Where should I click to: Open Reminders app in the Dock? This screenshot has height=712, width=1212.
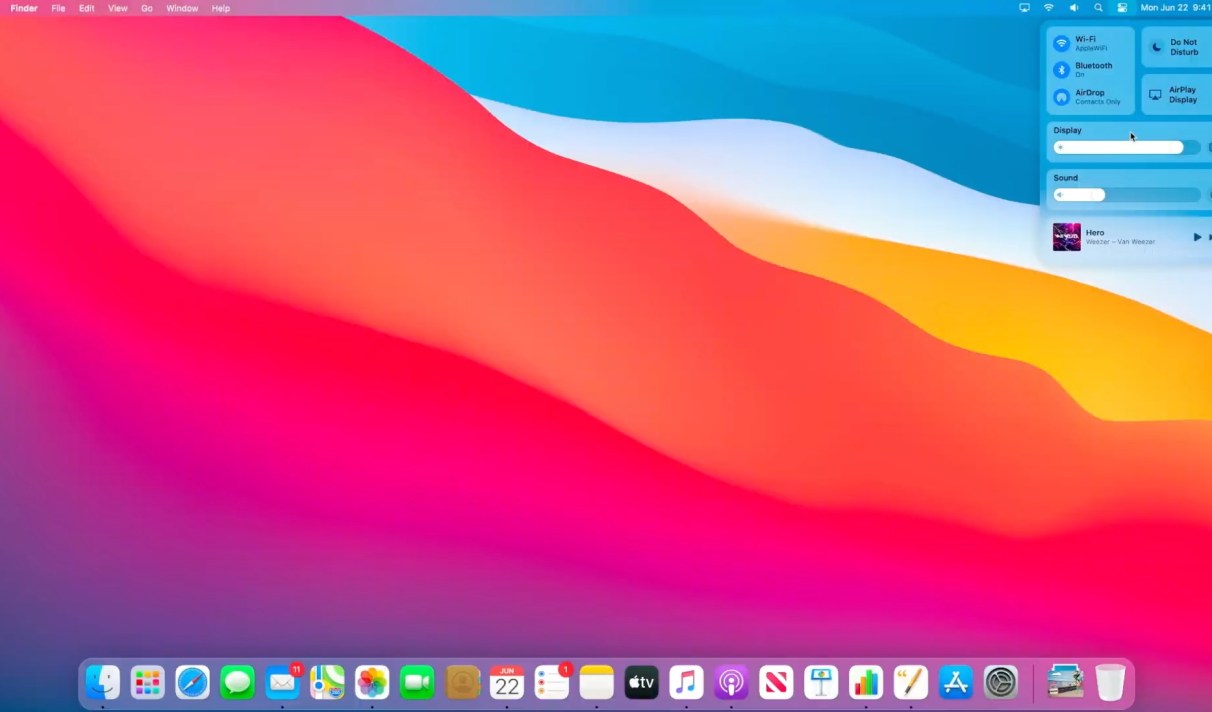pyautogui.click(x=552, y=683)
